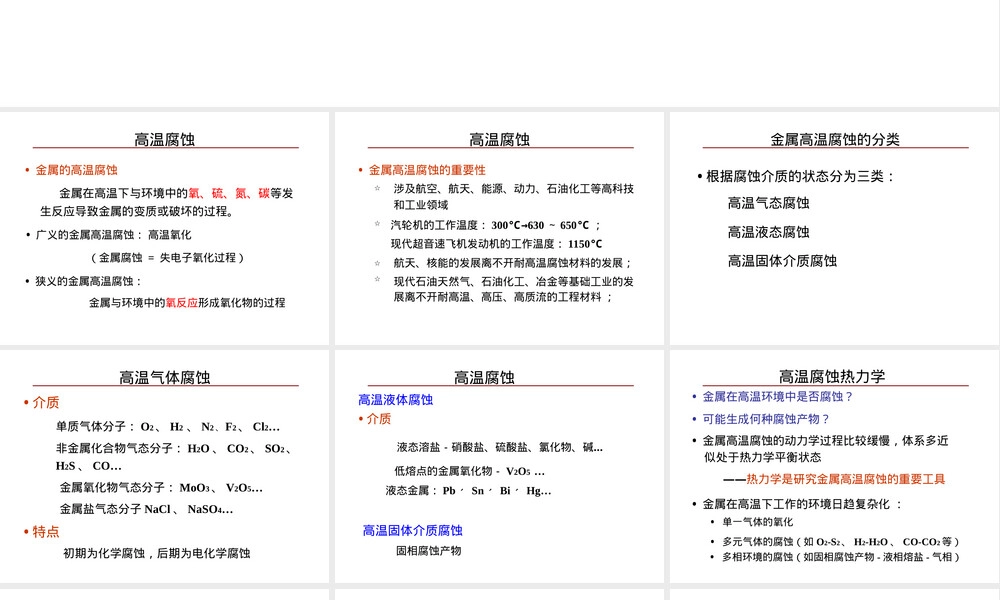Click the line 液态金属： Pb Sn Bi Hg

(468, 490)
